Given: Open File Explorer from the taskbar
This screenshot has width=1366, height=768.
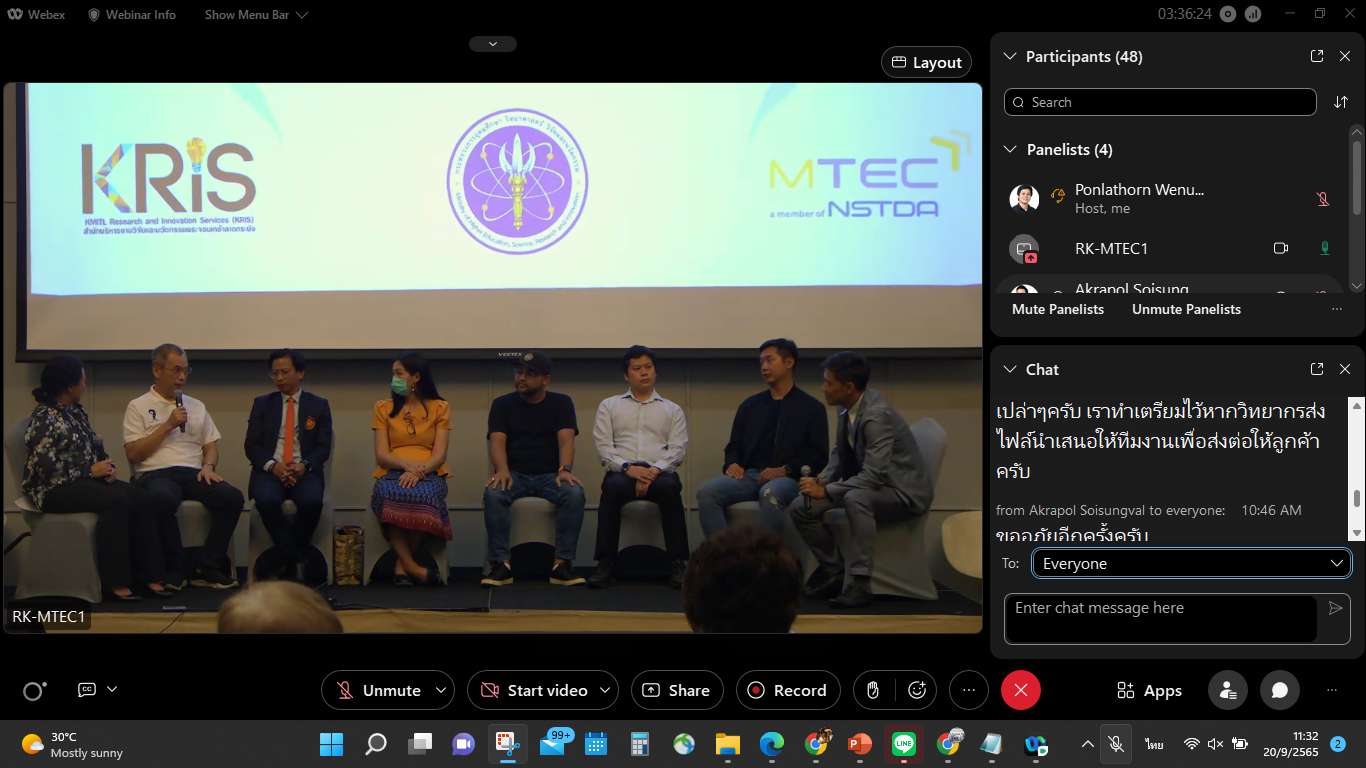Looking at the screenshot, I should click(x=727, y=744).
